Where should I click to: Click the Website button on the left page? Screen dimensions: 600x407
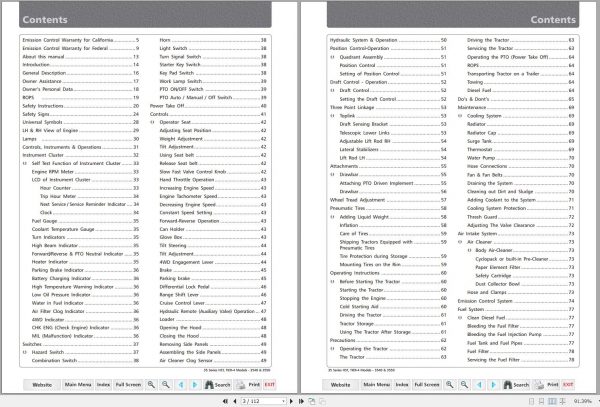(x=42, y=384)
